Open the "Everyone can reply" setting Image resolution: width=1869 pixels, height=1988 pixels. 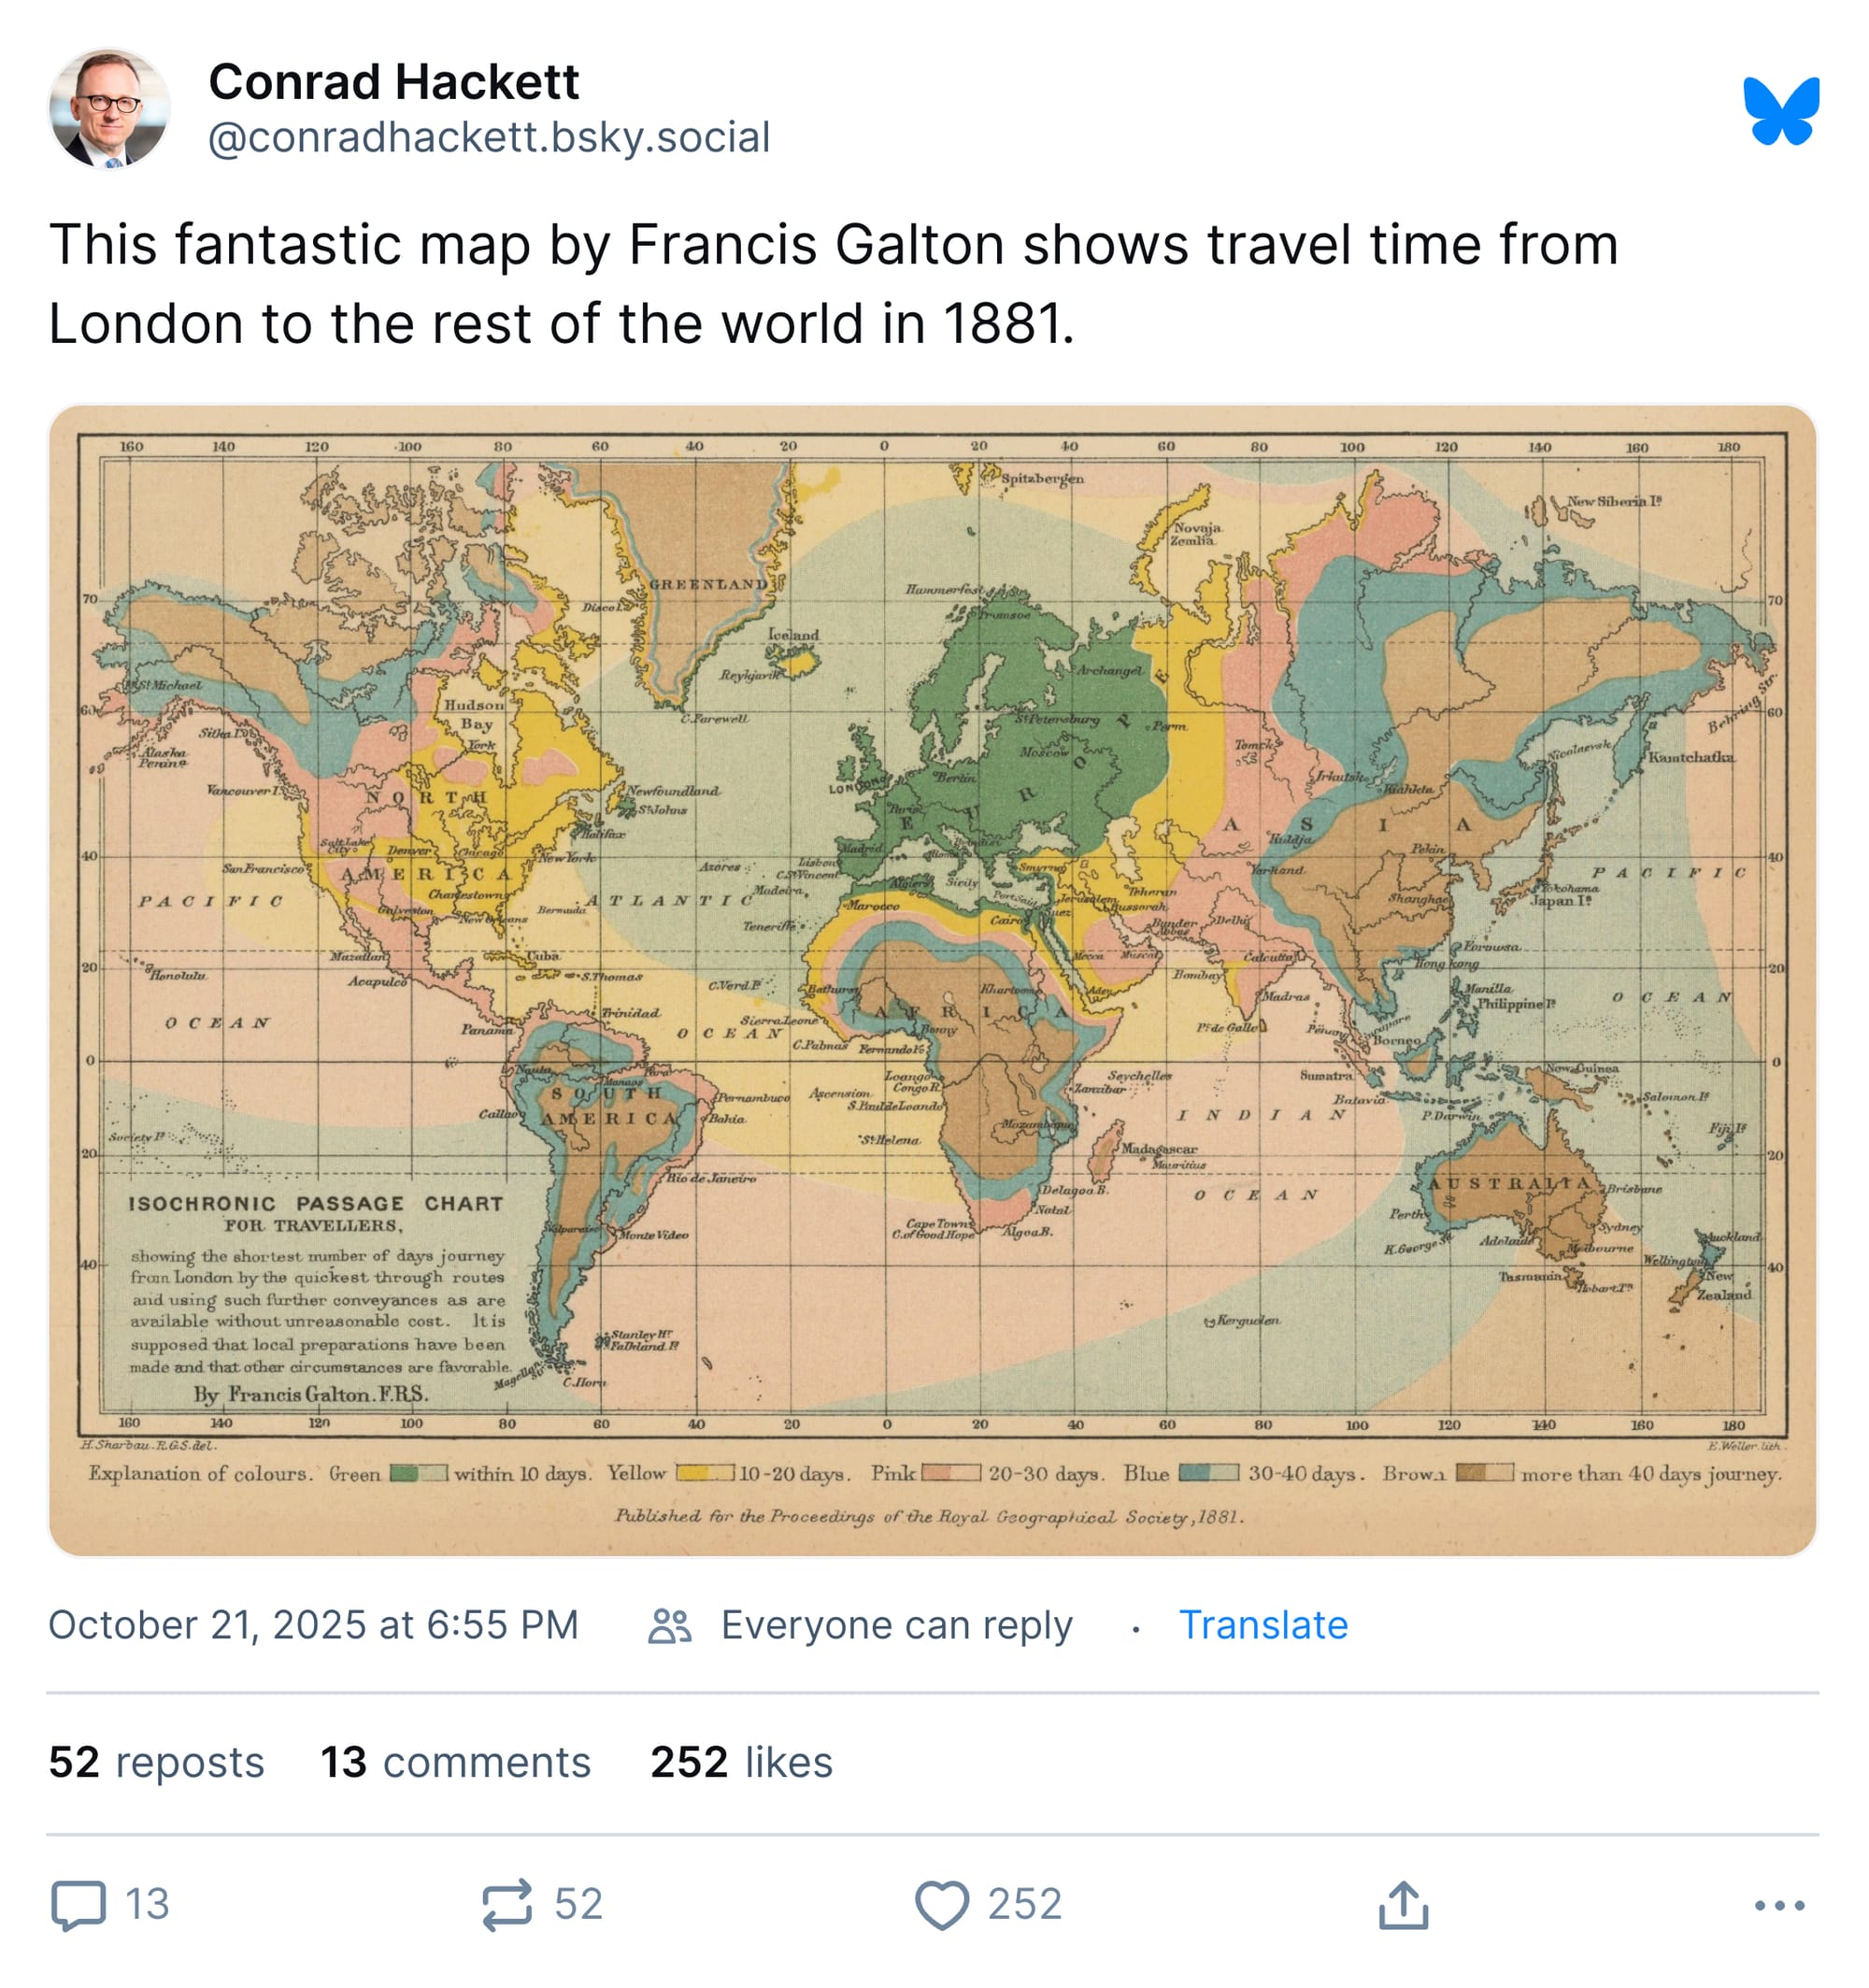point(896,1625)
